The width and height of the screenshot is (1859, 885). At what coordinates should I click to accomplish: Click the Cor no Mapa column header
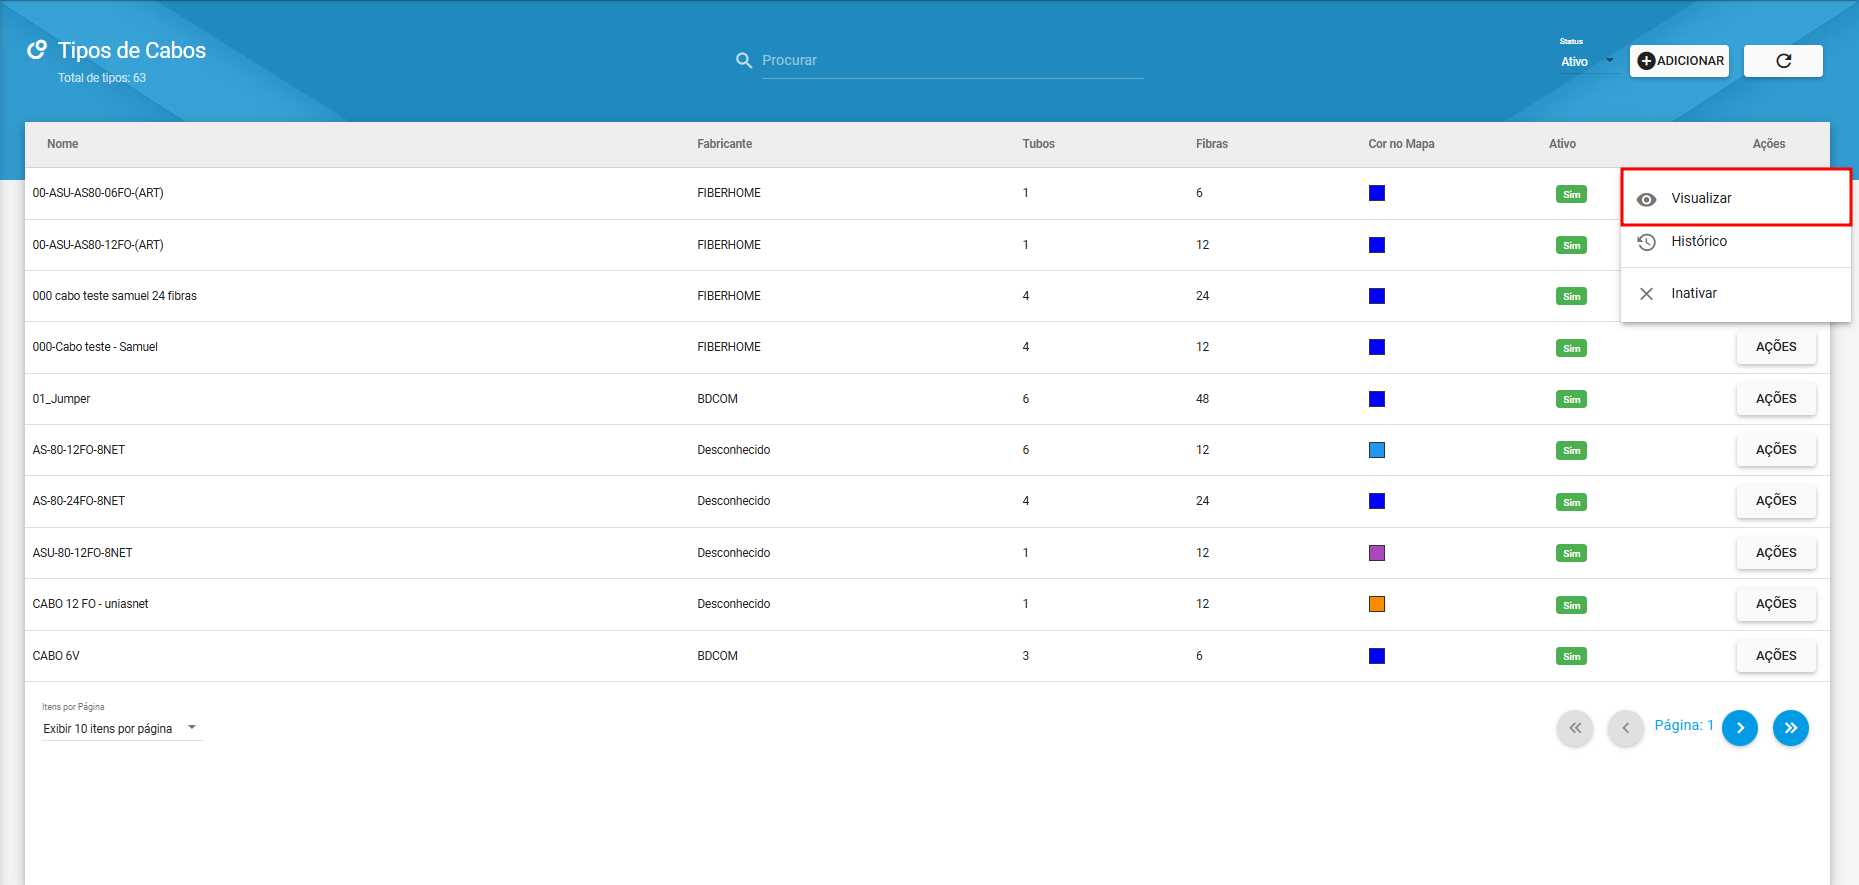pyautogui.click(x=1401, y=144)
